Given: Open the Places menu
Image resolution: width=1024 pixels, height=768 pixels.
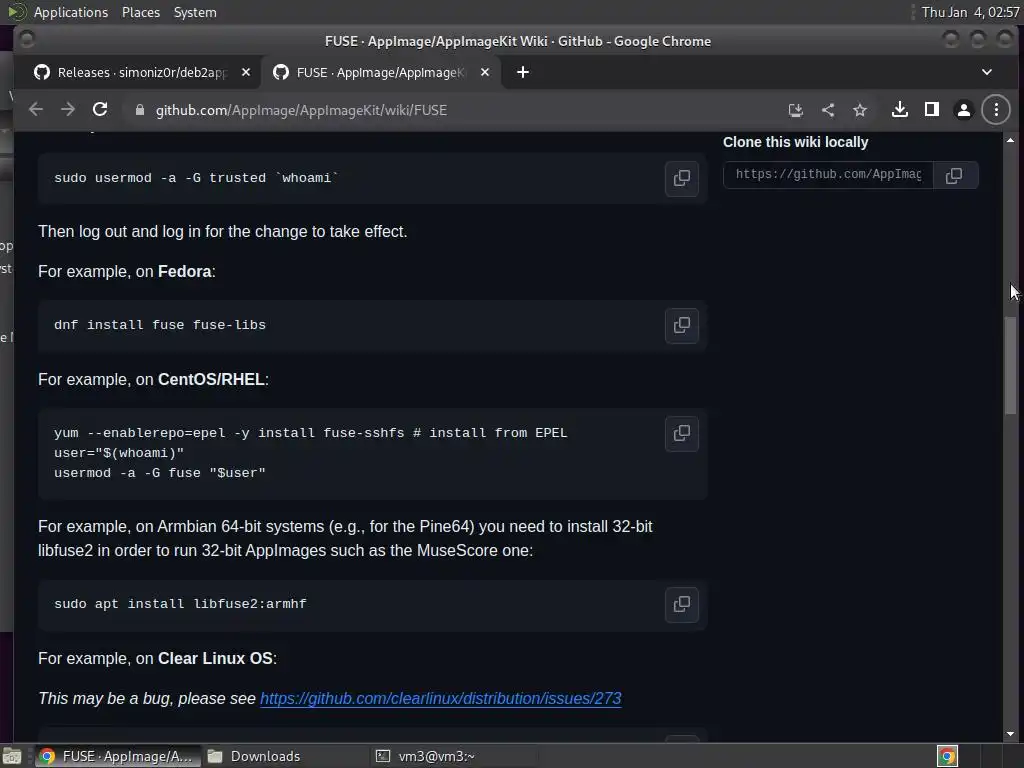Looking at the screenshot, I should coord(140,12).
